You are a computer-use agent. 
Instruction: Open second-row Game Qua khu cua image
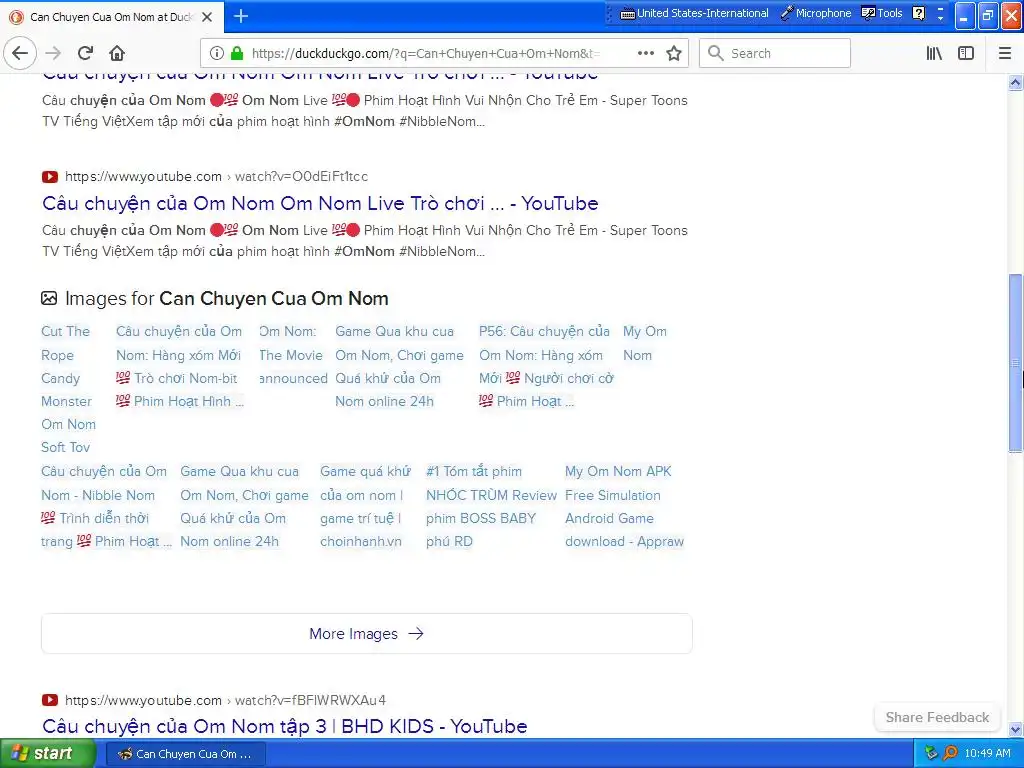244,506
